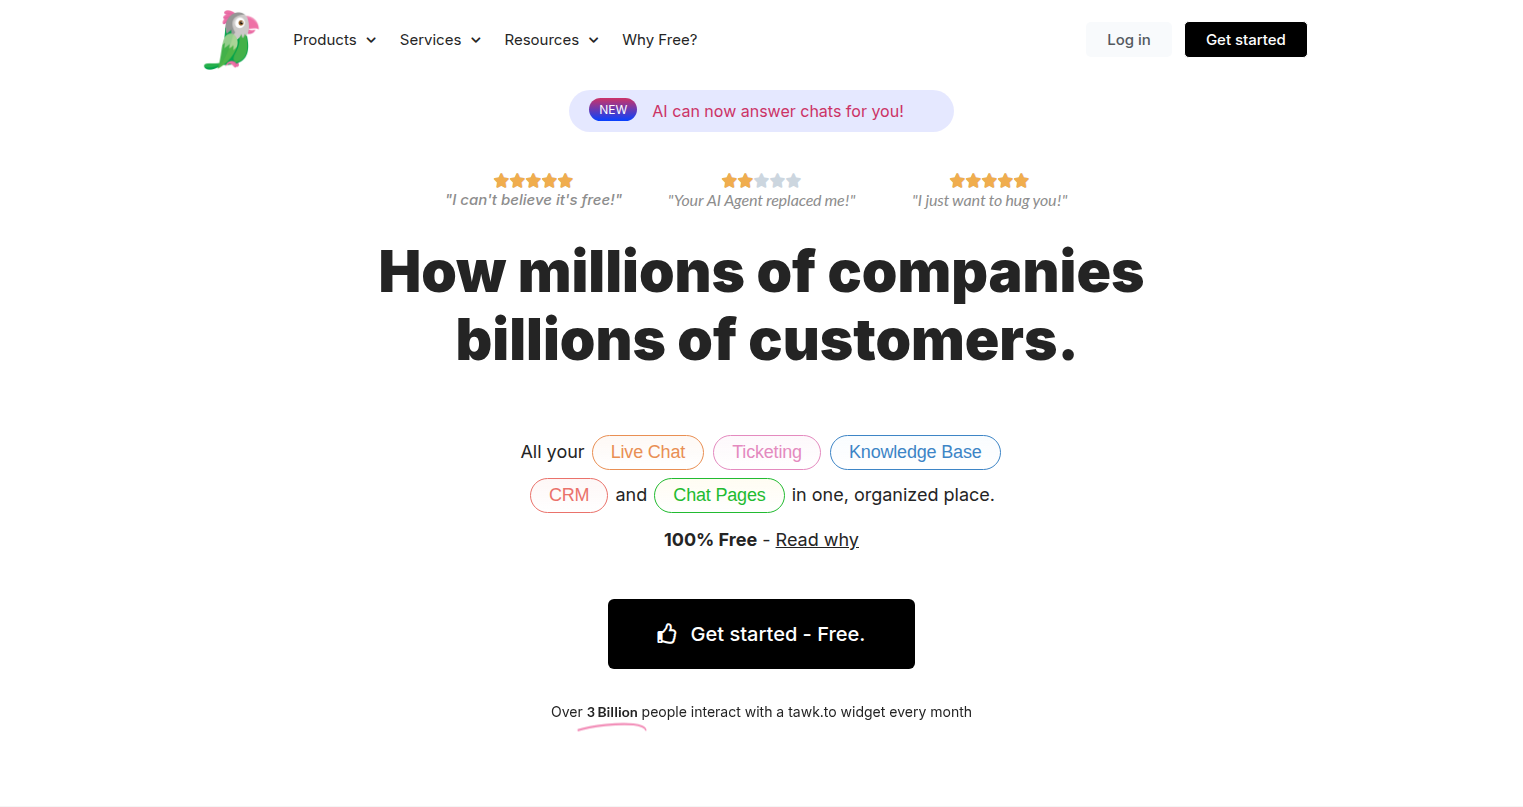The width and height of the screenshot is (1523, 807).
Task: Click the NEW badge in the banner
Action: 613,110
